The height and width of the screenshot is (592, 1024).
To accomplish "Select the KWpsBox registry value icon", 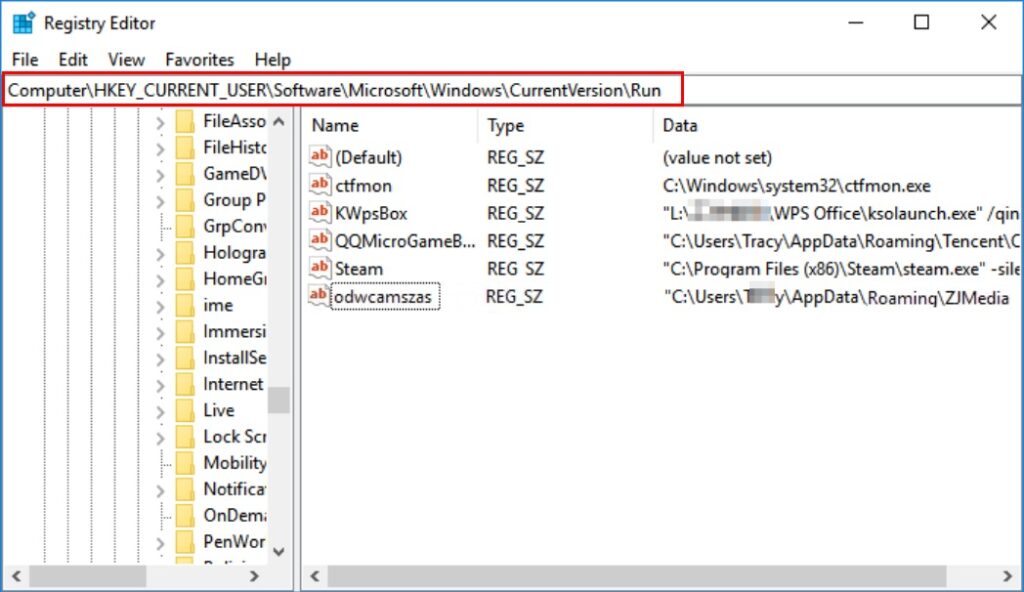I will tap(320, 212).
